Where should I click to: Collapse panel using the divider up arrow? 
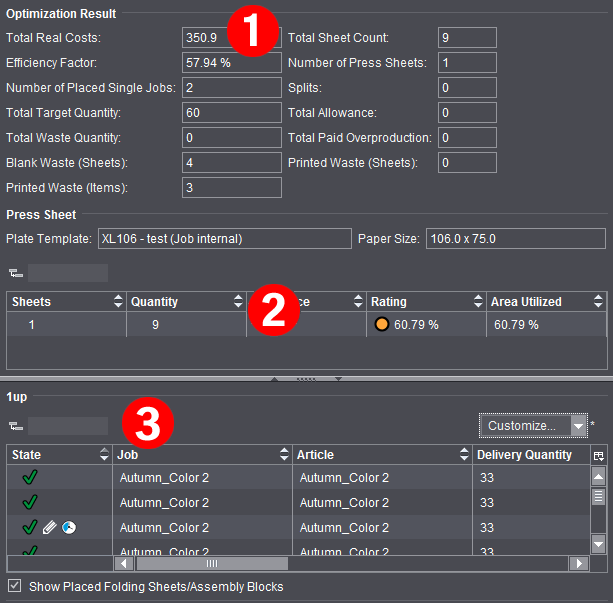point(275,379)
